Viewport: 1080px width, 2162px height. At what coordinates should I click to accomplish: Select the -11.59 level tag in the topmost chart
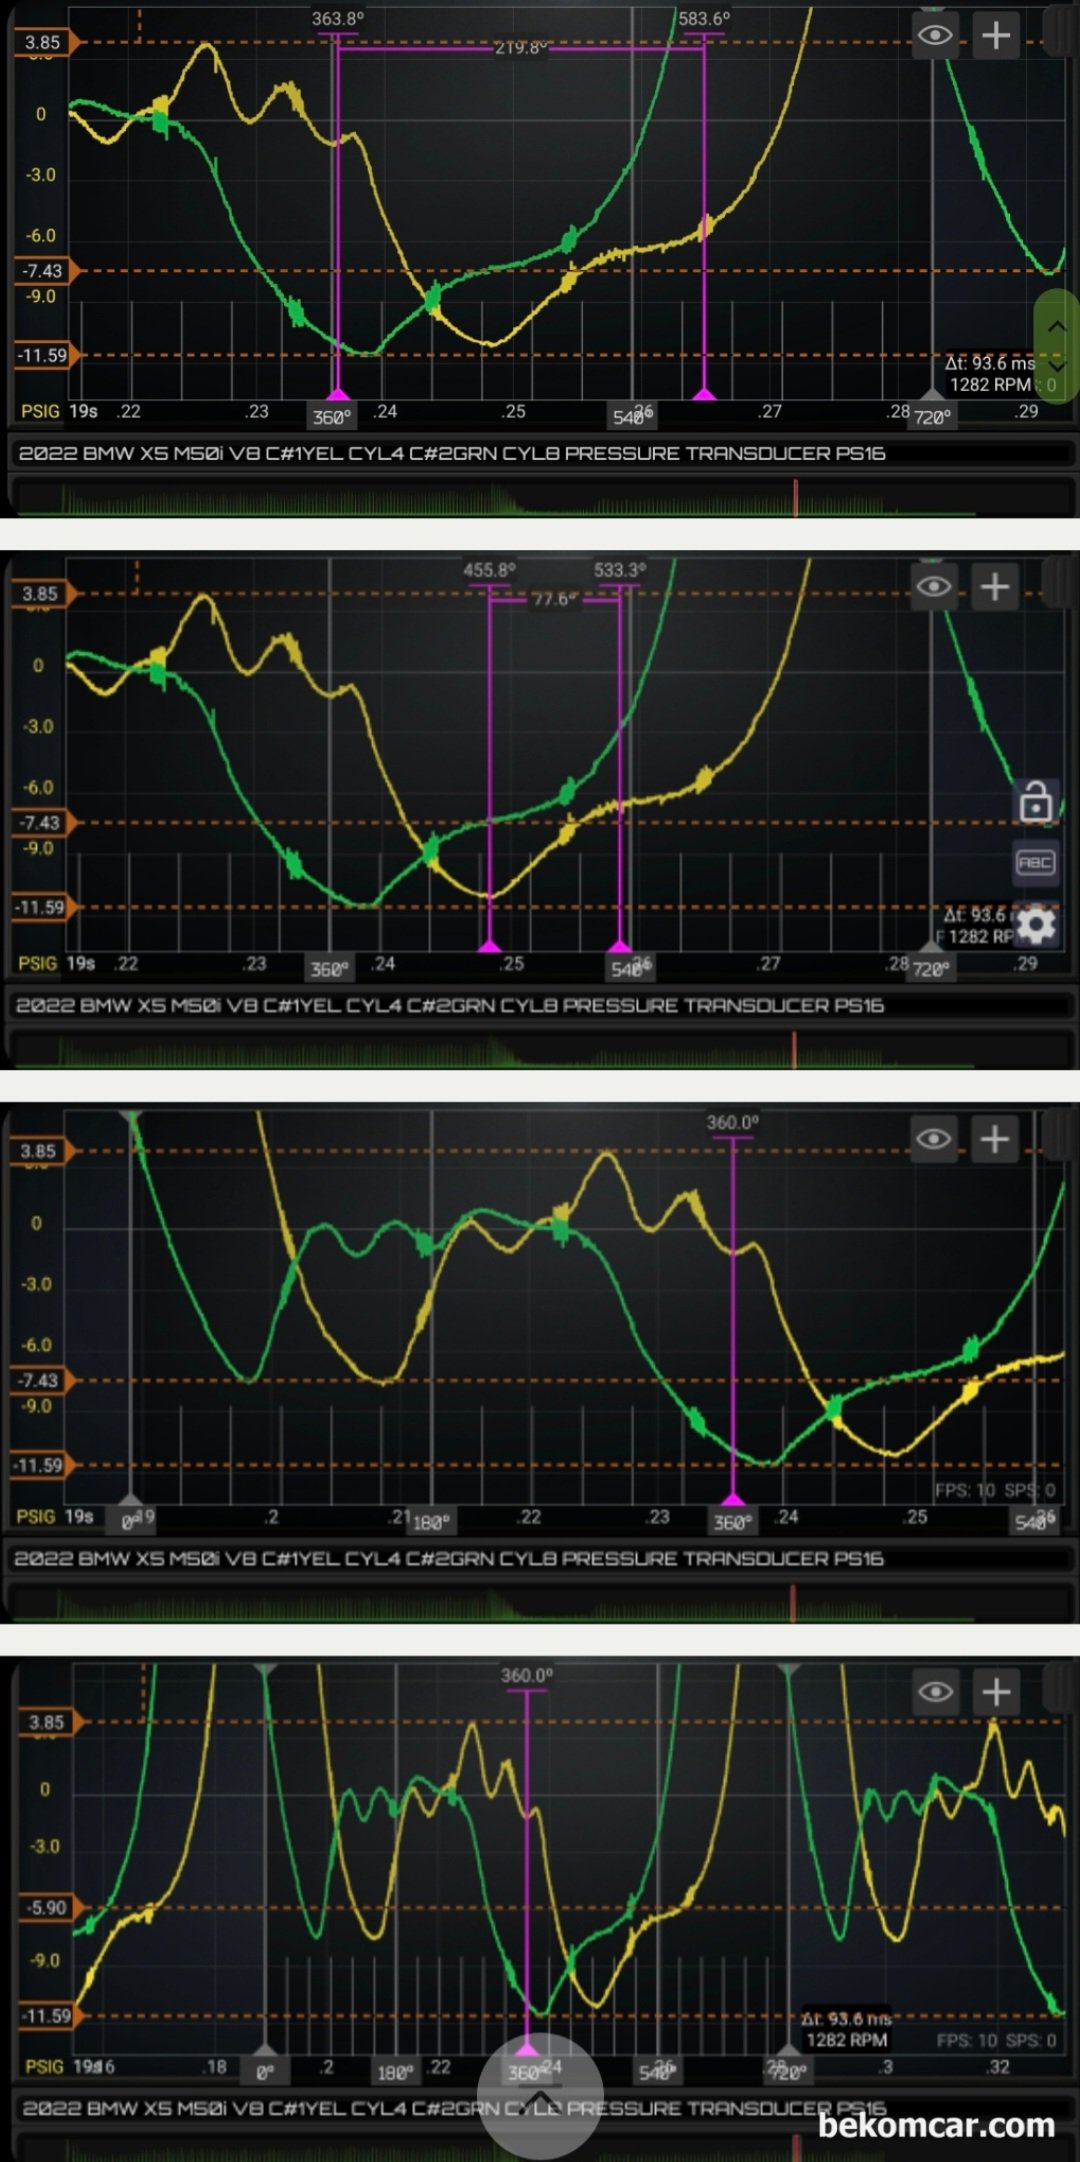[x=45, y=355]
